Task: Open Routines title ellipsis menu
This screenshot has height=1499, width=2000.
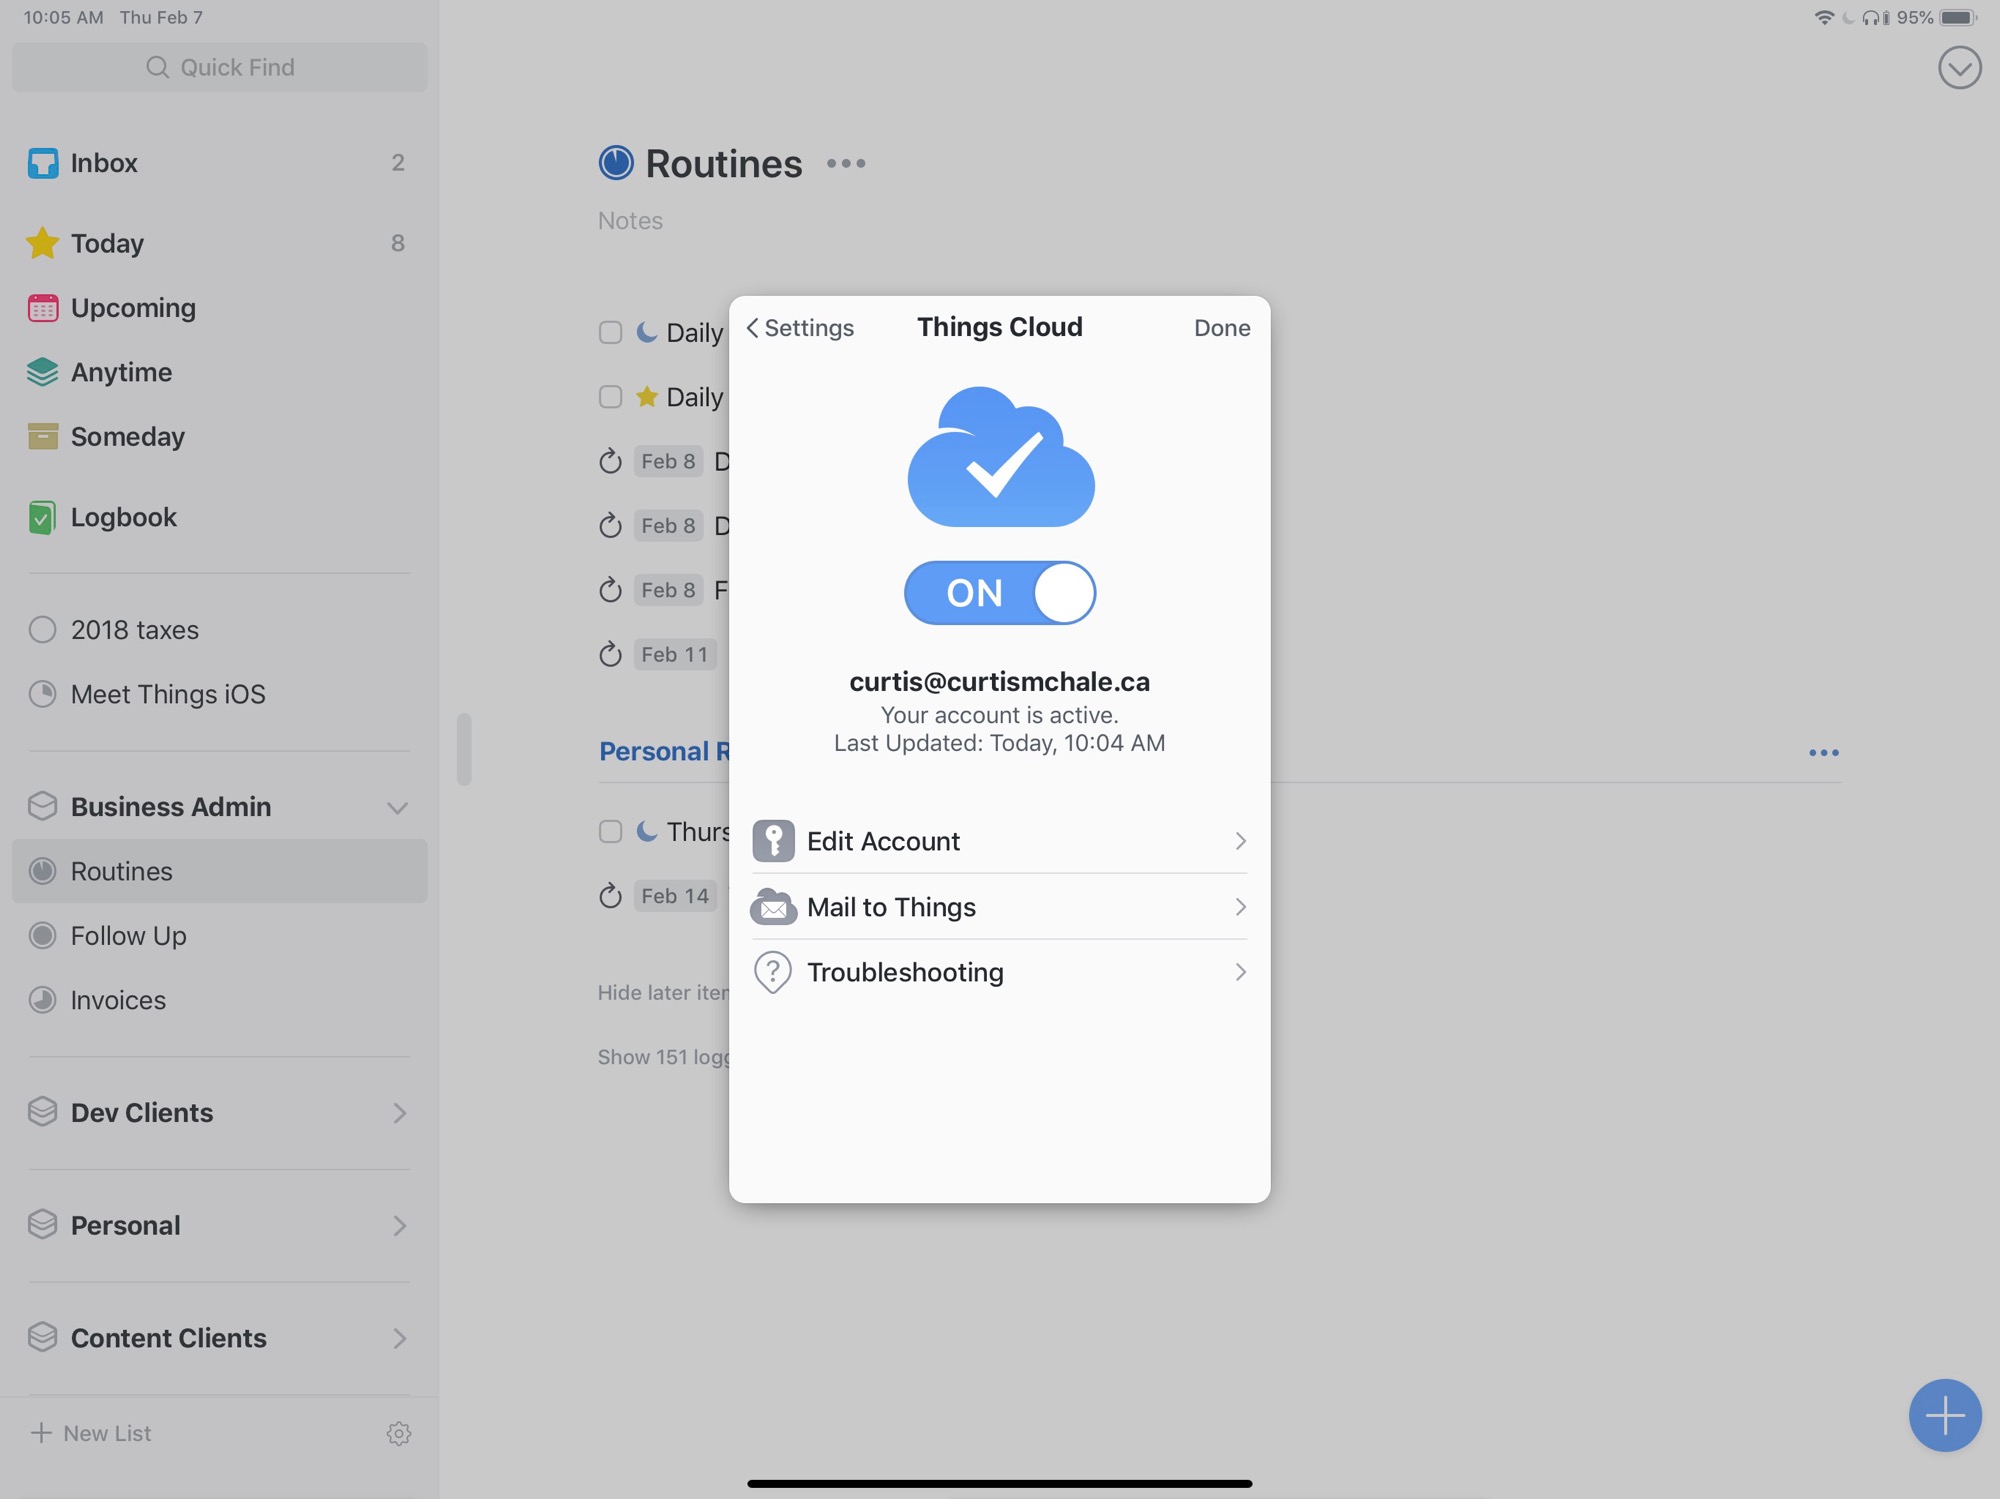Action: [846, 164]
